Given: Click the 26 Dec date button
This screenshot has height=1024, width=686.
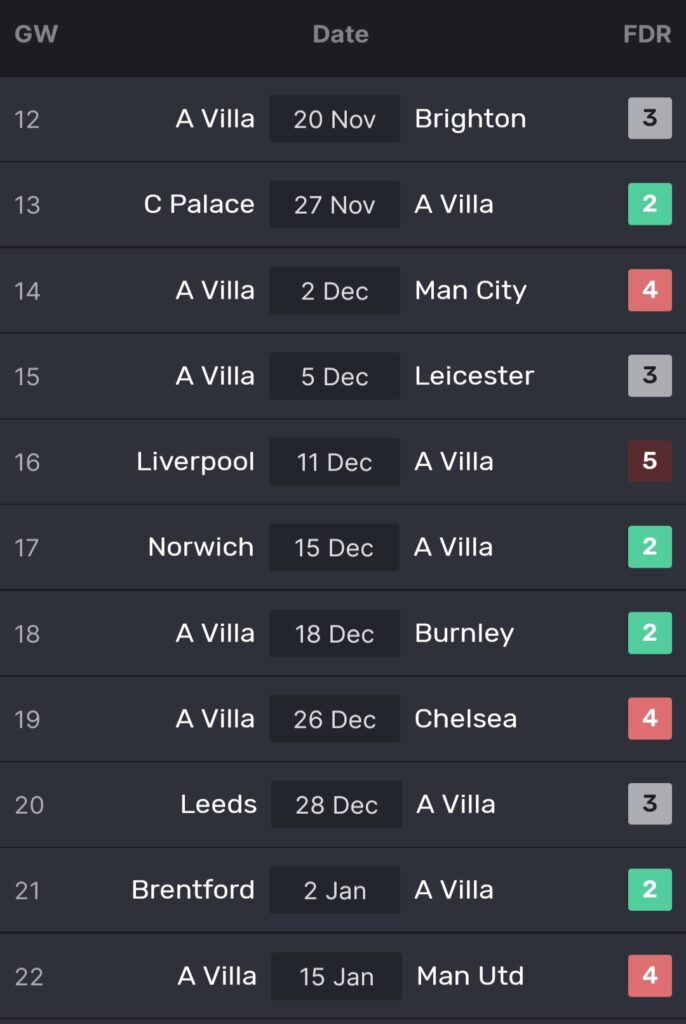Looking at the screenshot, I should 334,719.
